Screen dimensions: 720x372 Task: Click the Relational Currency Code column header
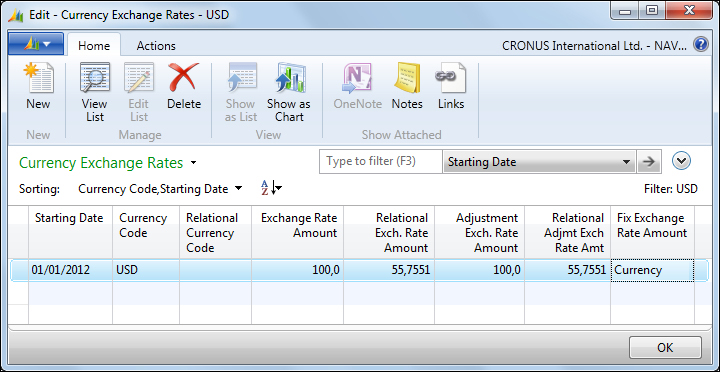coord(215,232)
